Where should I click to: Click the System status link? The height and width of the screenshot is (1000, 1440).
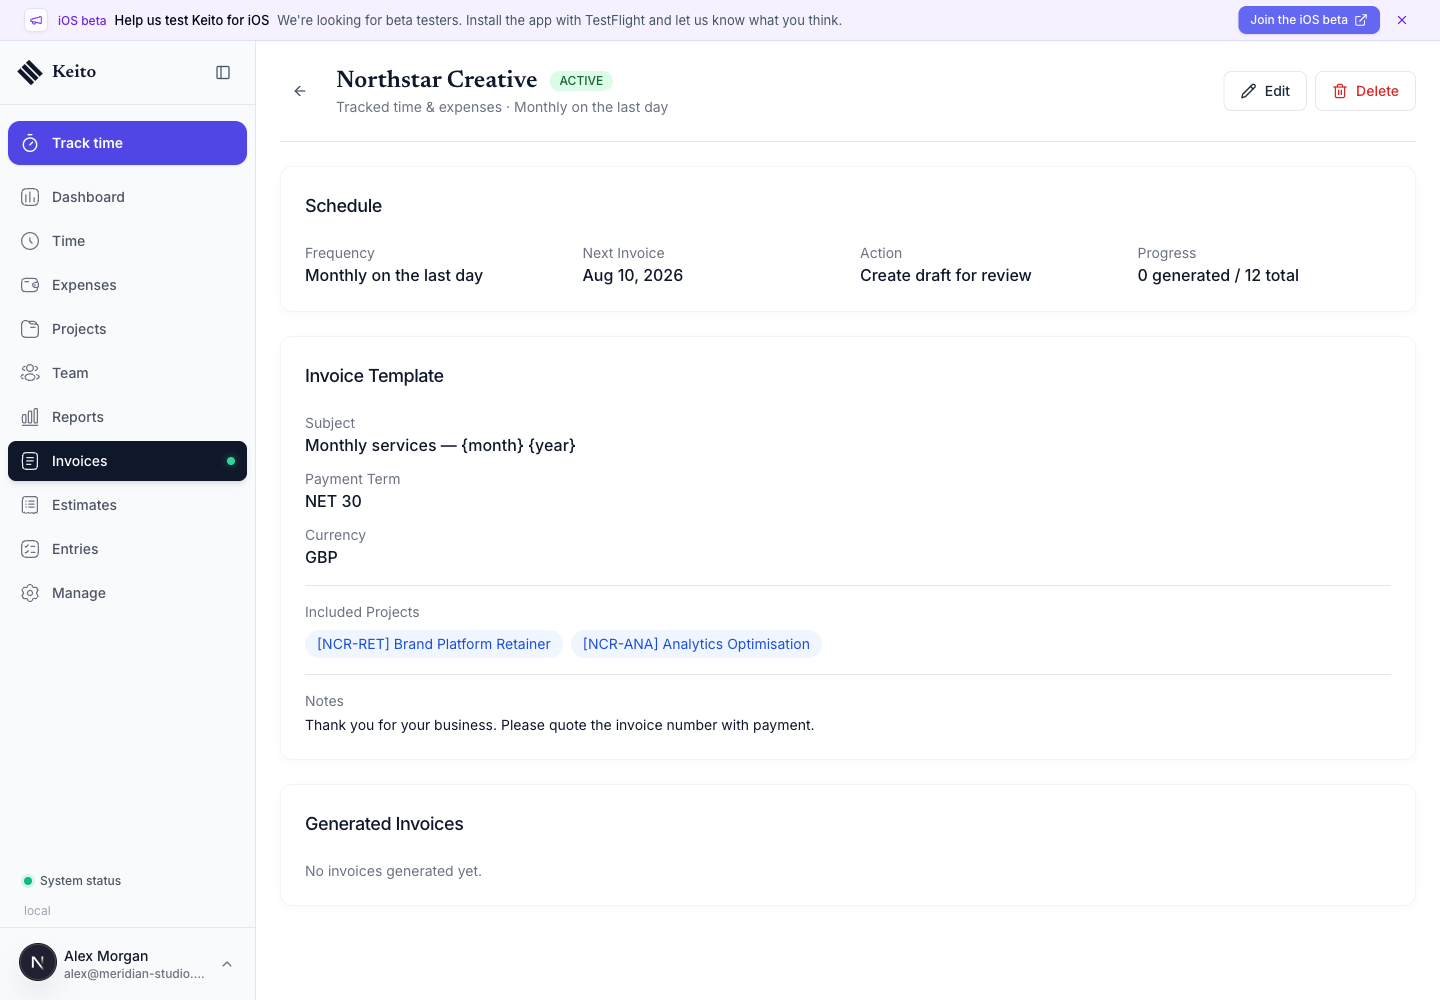[x=72, y=881]
